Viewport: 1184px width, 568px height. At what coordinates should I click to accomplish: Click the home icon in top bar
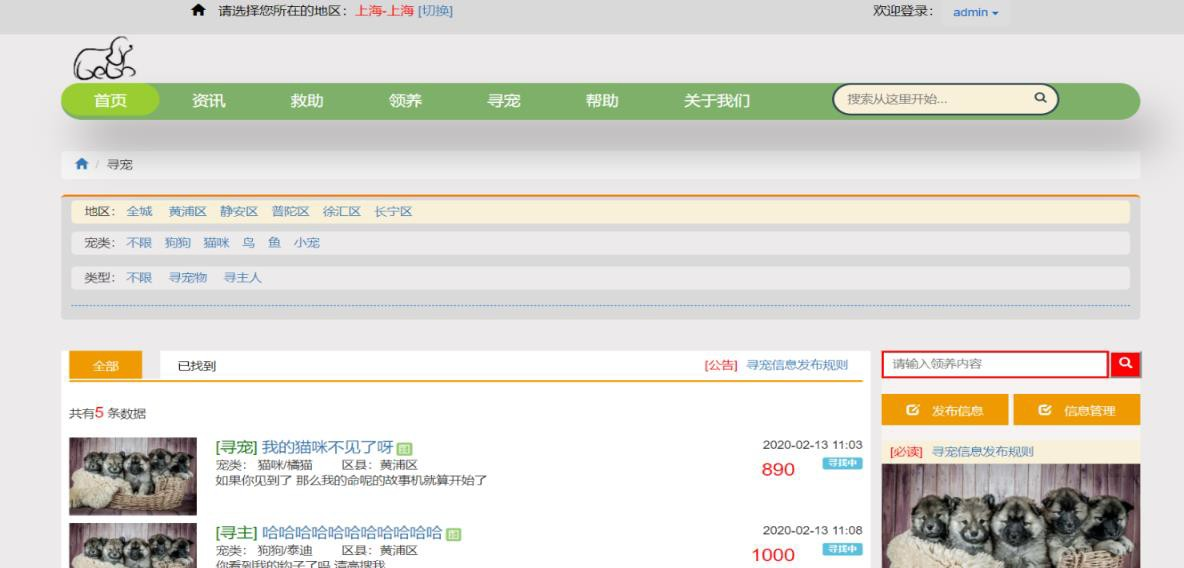(x=198, y=11)
